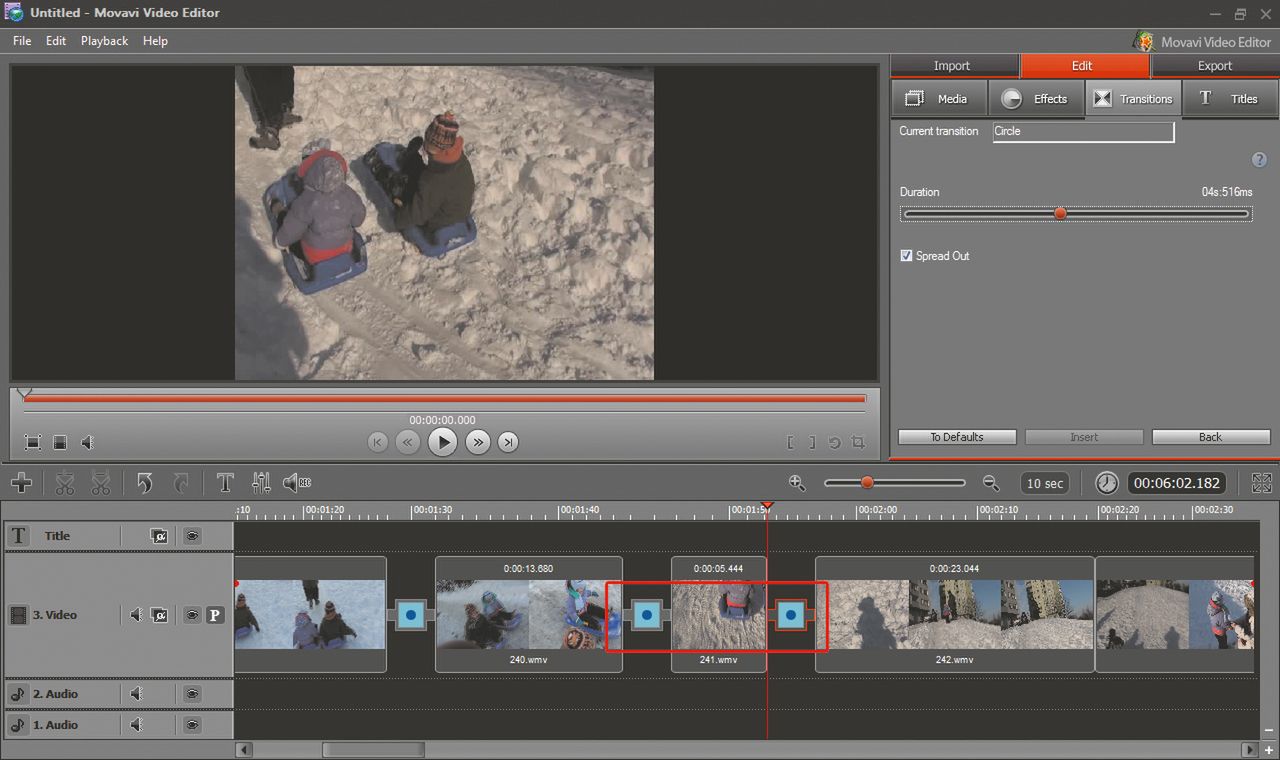Select the transition icon between 240.wmv and 241.wmv
The height and width of the screenshot is (760, 1280).
(646, 615)
